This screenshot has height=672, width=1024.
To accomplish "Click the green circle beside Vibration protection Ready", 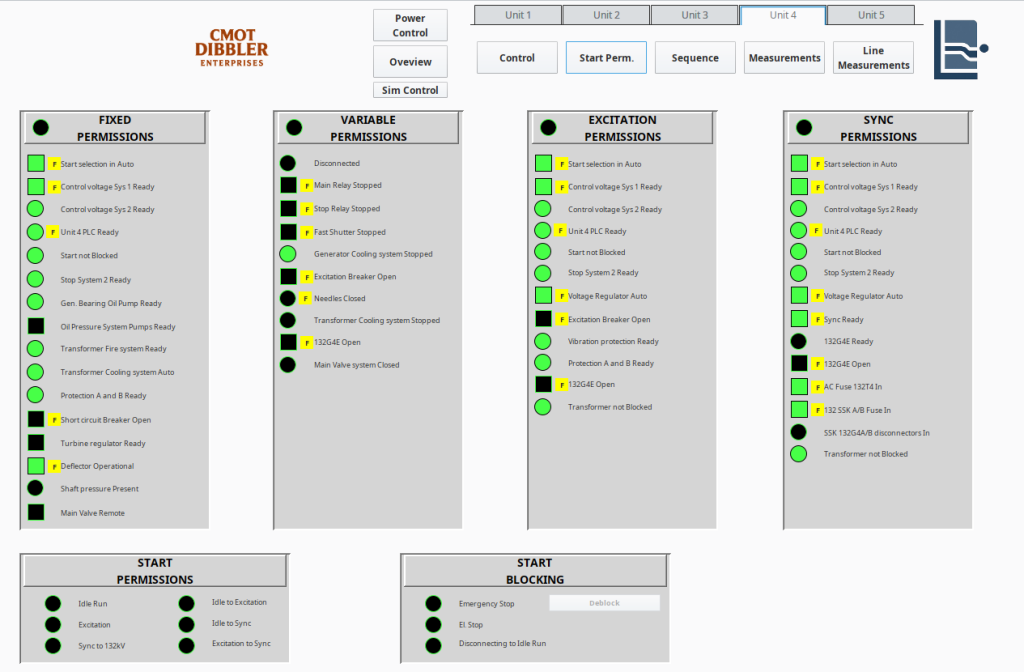I will 543,341.
